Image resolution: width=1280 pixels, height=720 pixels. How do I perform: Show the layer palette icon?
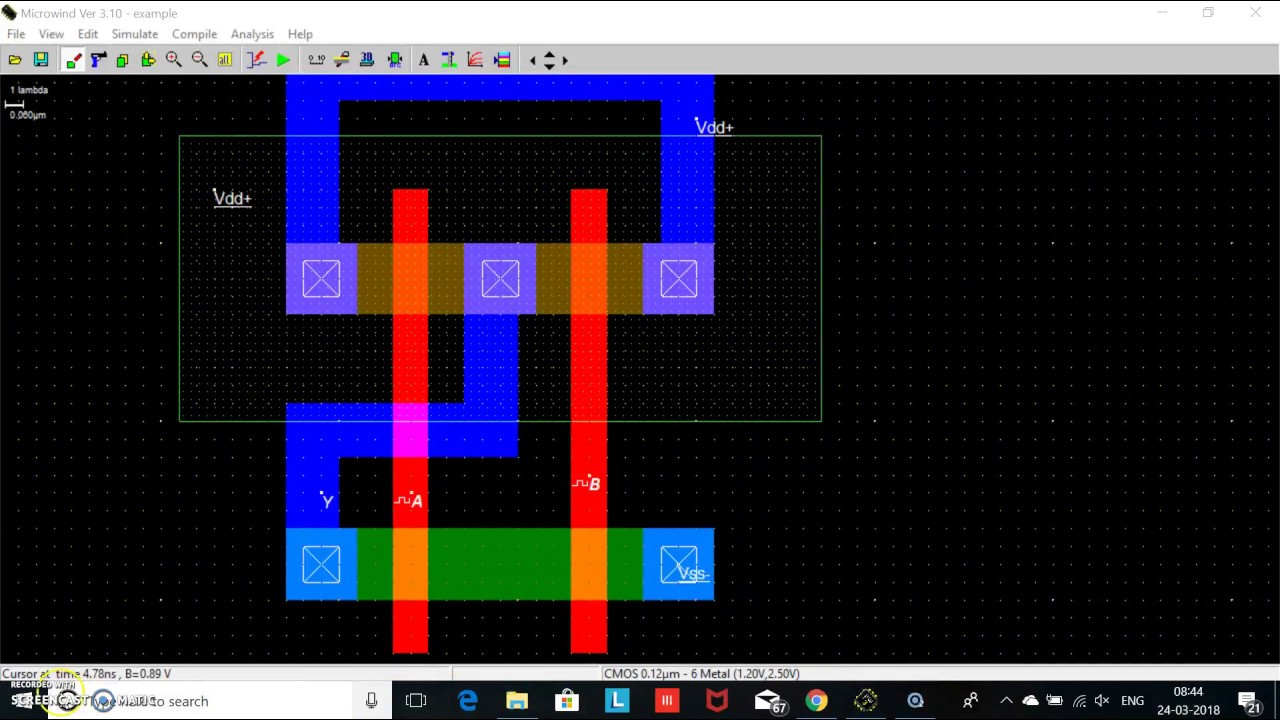(502, 60)
